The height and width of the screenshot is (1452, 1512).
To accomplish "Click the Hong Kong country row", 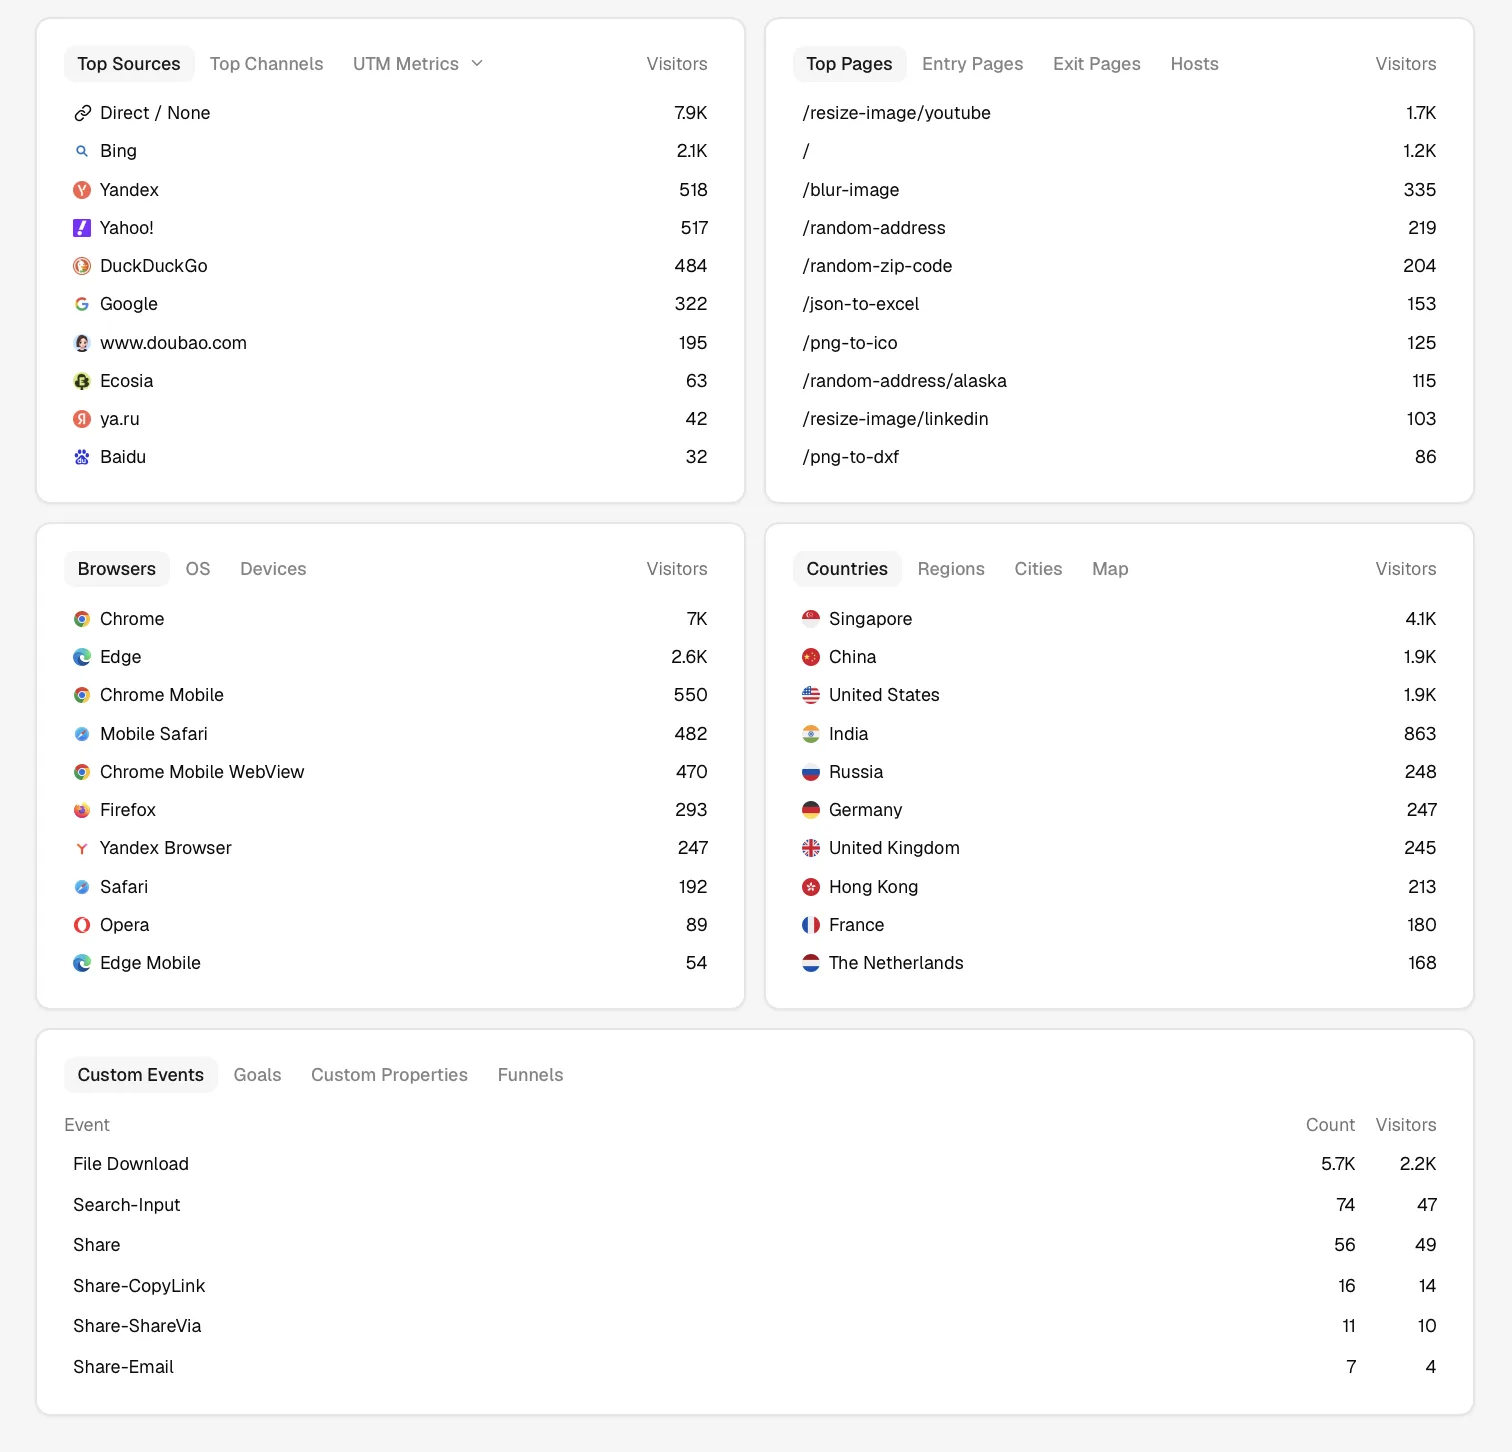I will (1119, 887).
